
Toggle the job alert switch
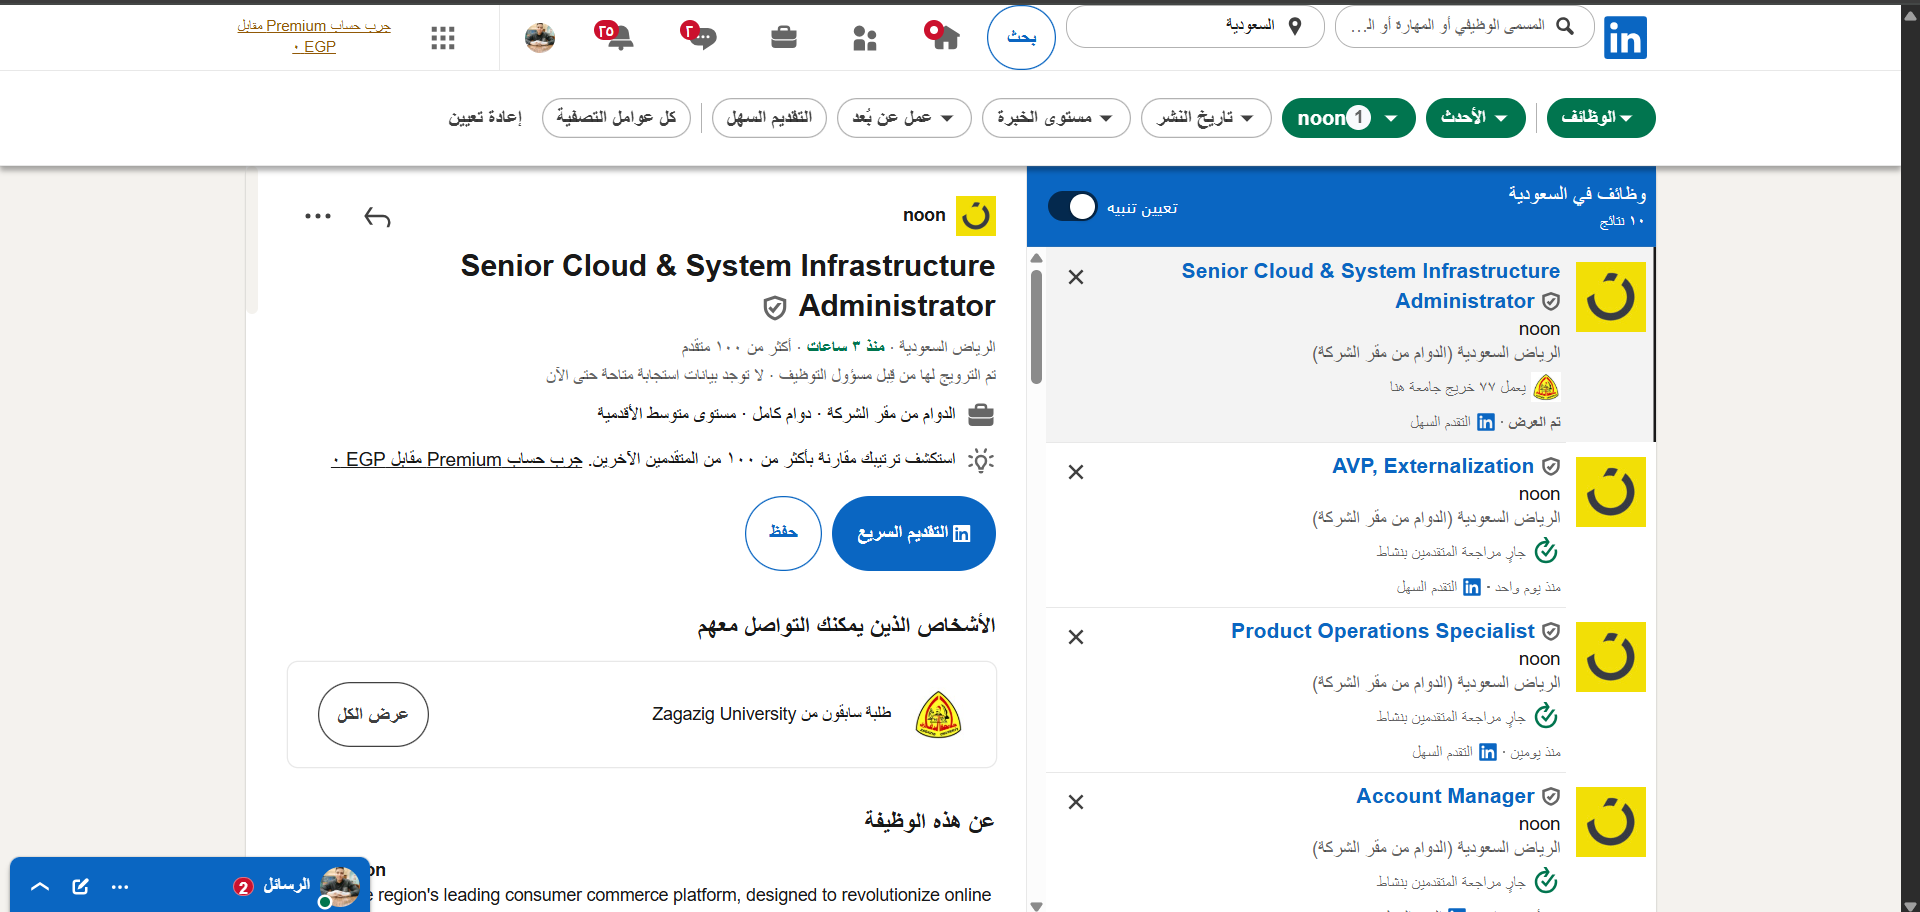coord(1073,207)
